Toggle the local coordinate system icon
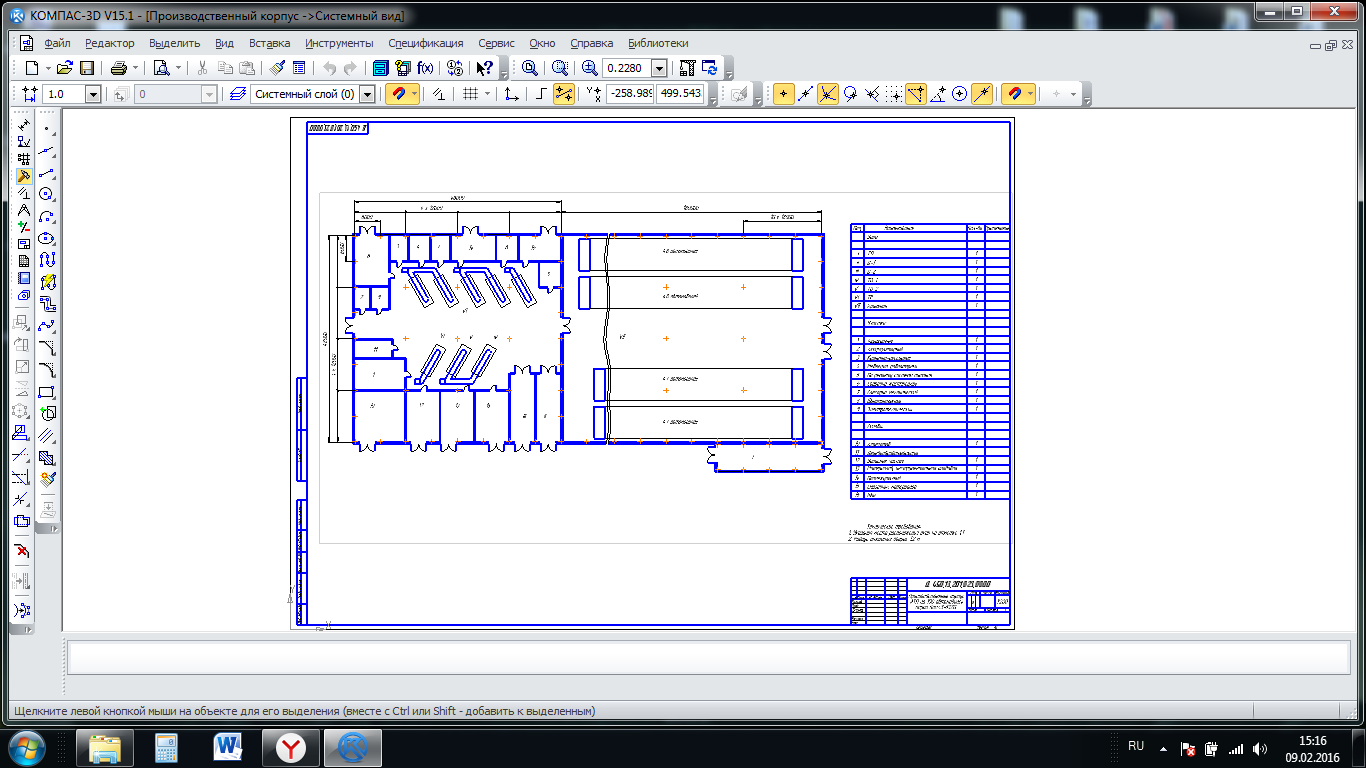 511,94
